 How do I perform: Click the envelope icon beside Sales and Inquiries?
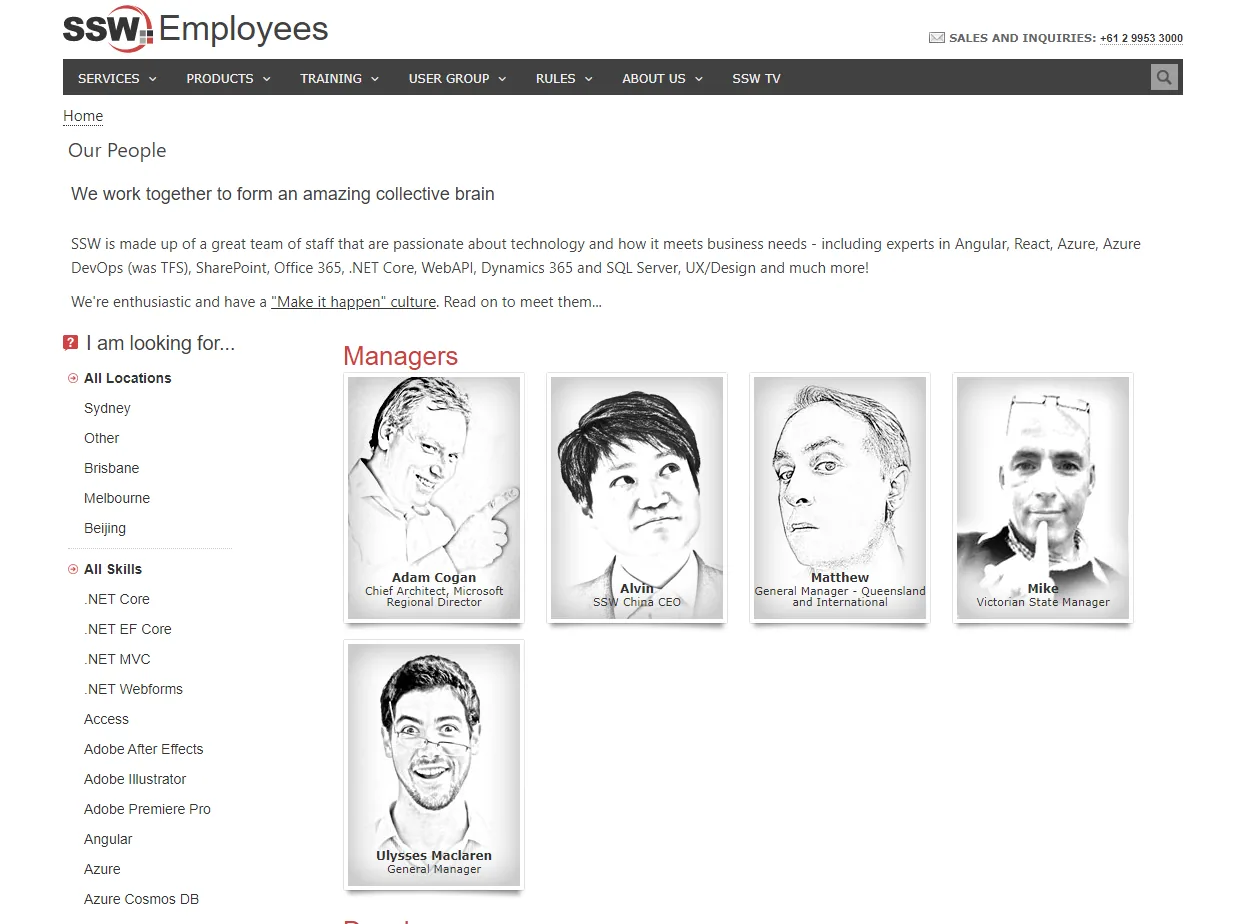pyautogui.click(x=937, y=38)
